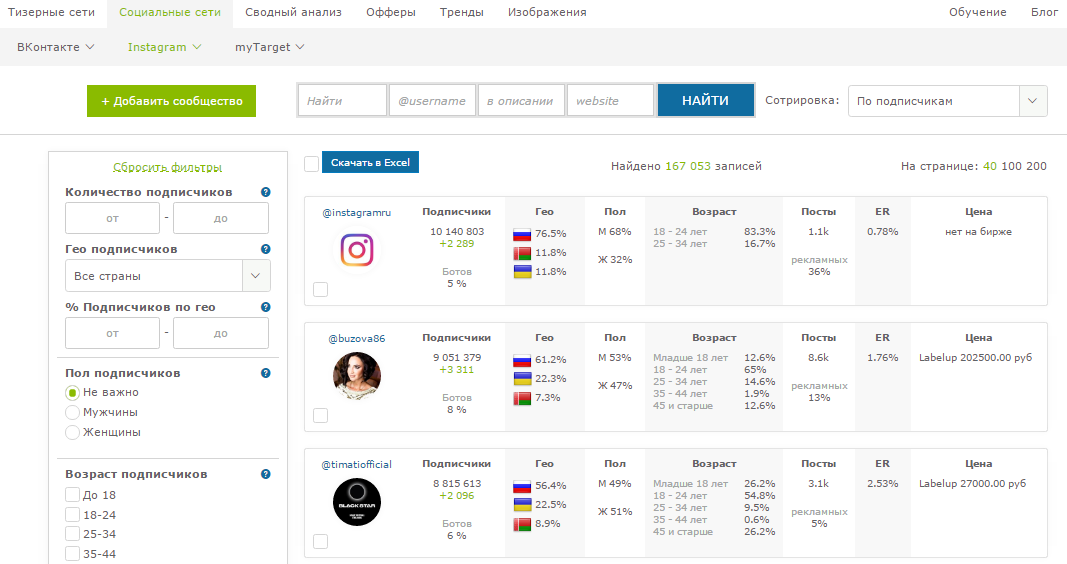Click the help icon for Гео подписчиков
The height and width of the screenshot is (564, 1067).
point(265,250)
